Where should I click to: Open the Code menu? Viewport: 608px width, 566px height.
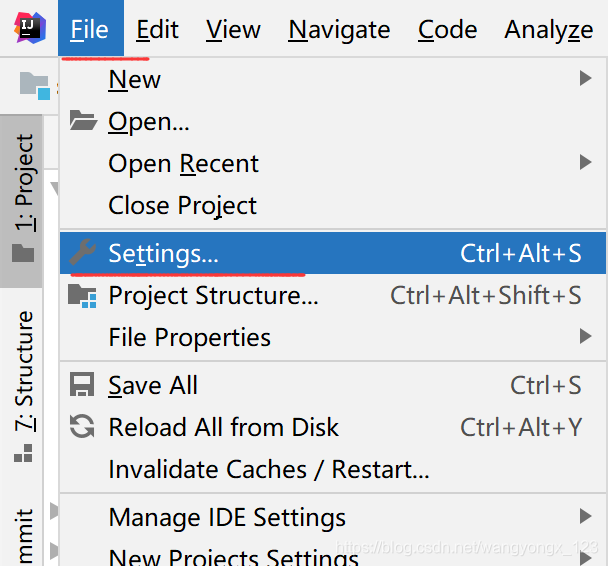[447, 30]
